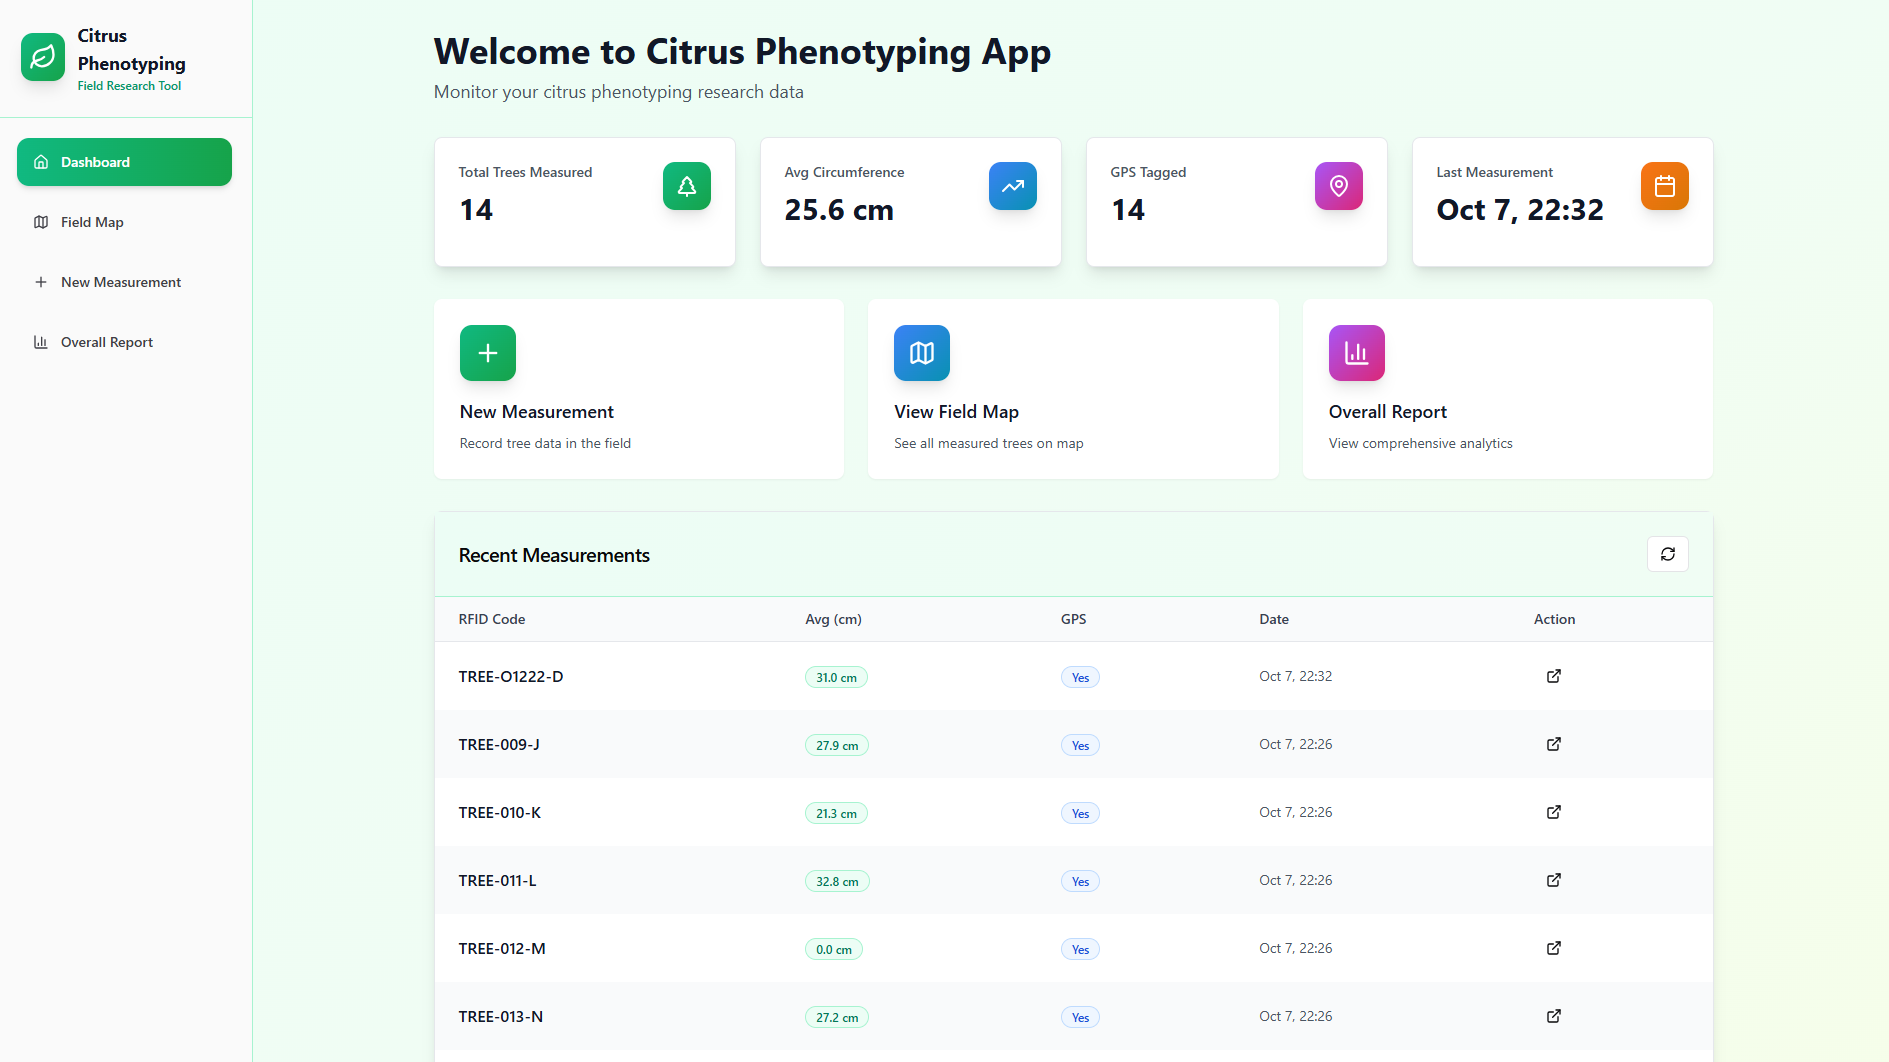This screenshot has height=1062, width=1889.
Task: Click the green tree icon on Total Trees card
Action: [687, 186]
